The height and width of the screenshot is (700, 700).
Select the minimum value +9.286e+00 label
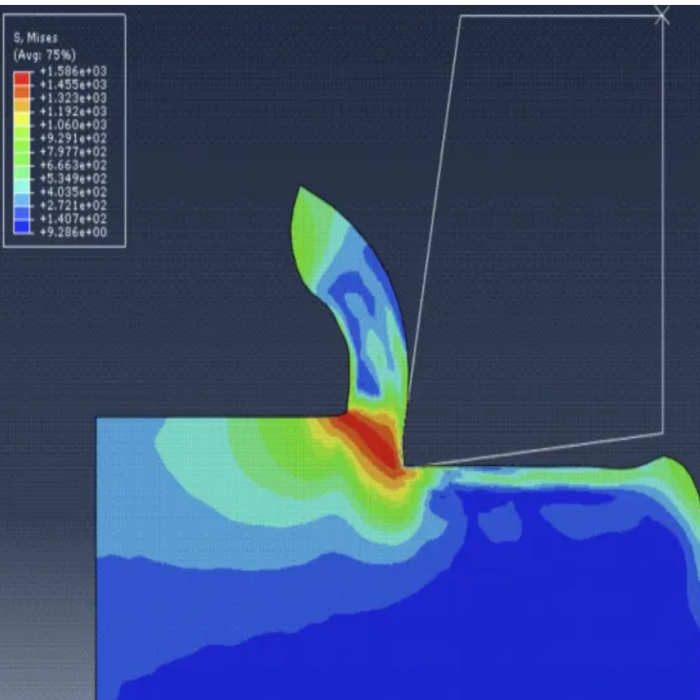click(72, 232)
